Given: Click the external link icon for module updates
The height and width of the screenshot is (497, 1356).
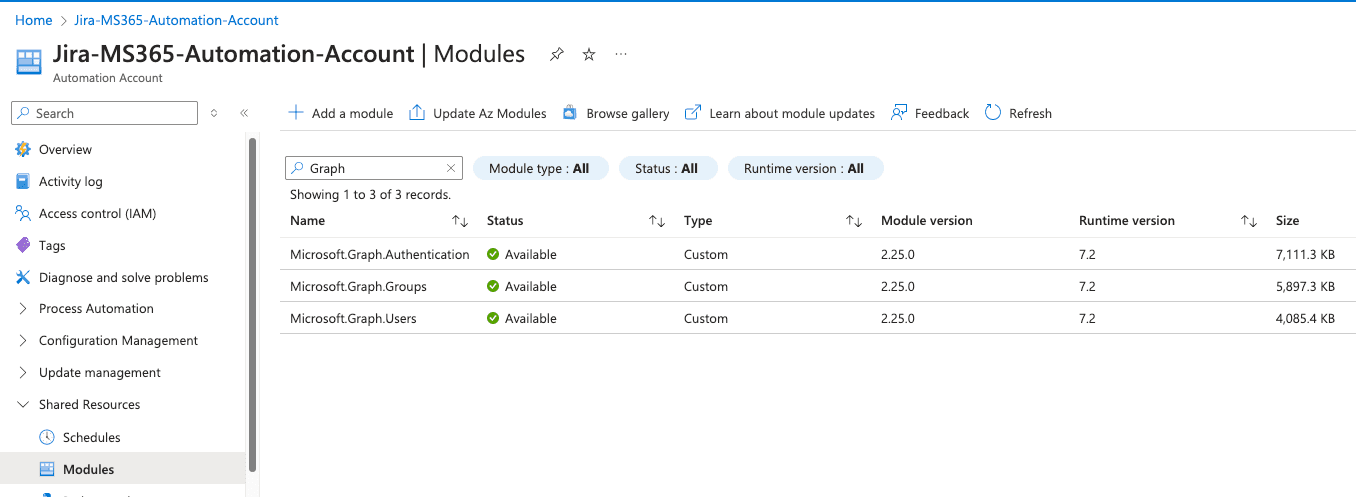Looking at the screenshot, I should coord(693,113).
